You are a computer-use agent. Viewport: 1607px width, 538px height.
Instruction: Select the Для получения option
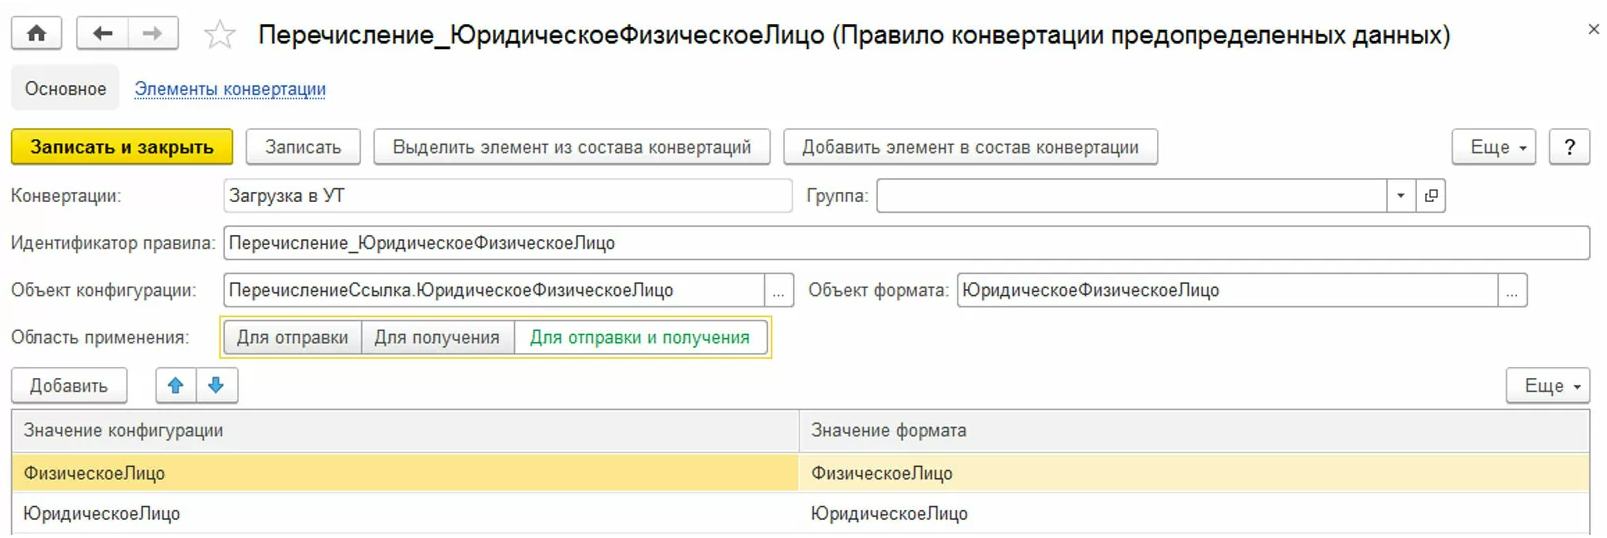click(x=437, y=338)
